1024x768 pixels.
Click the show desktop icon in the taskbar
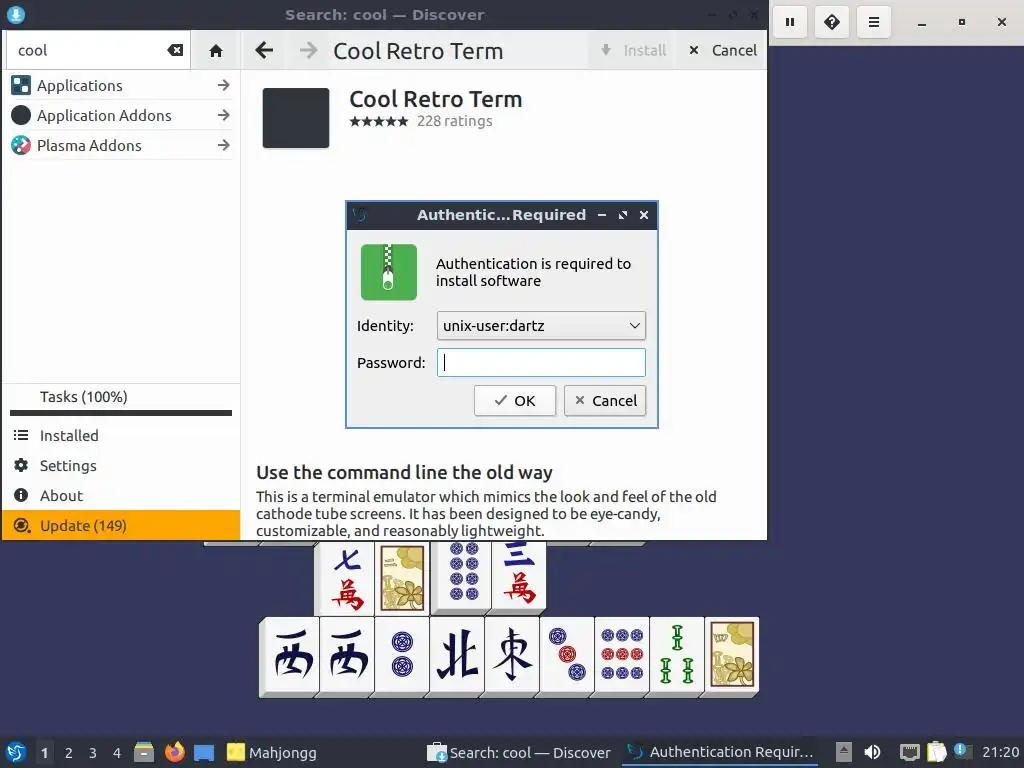[x=204, y=752]
